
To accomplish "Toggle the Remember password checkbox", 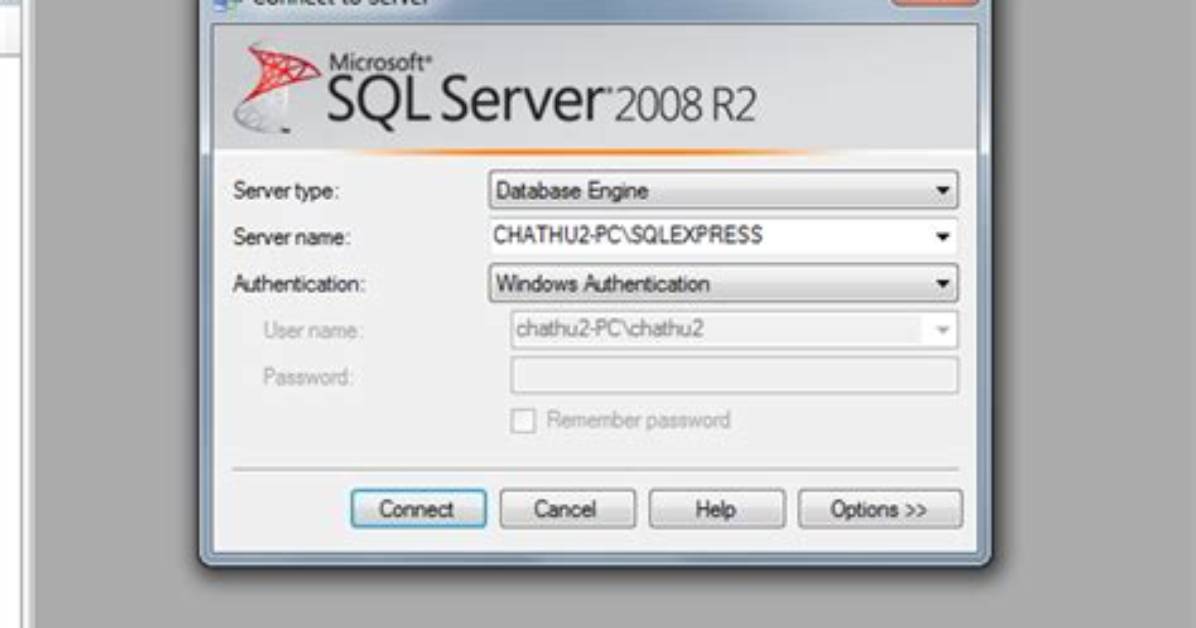I will coord(522,420).
